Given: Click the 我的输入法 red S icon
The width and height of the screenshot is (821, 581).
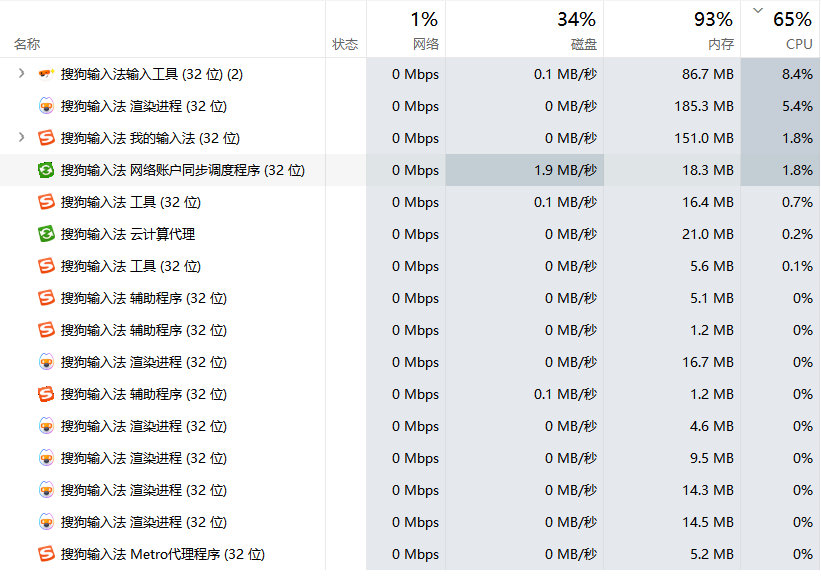Looking at the screenshot, I should pos(46,138).
